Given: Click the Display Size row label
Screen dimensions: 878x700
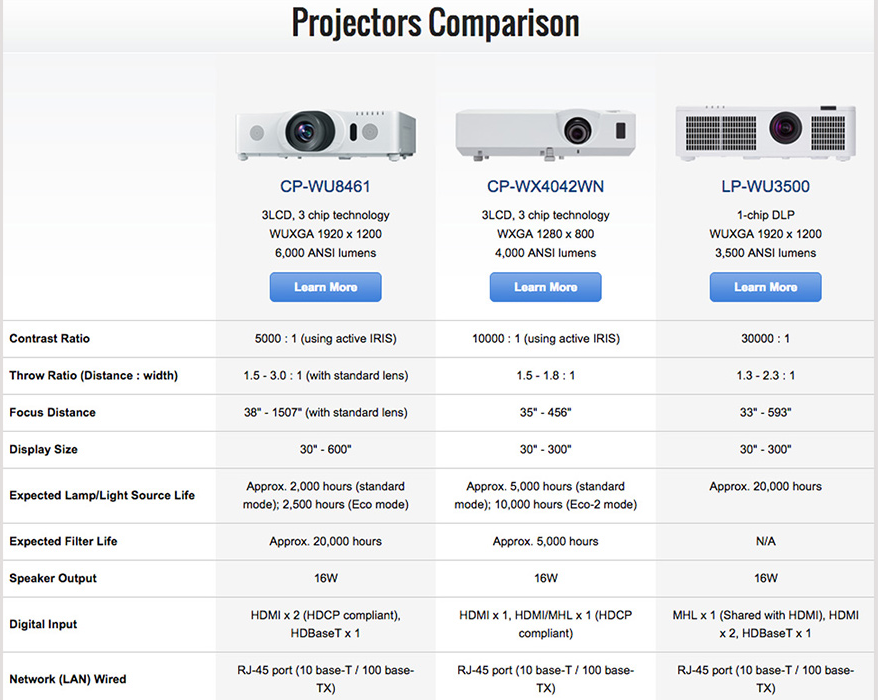Looking at the screenshot, I should (x=43, y=449).
